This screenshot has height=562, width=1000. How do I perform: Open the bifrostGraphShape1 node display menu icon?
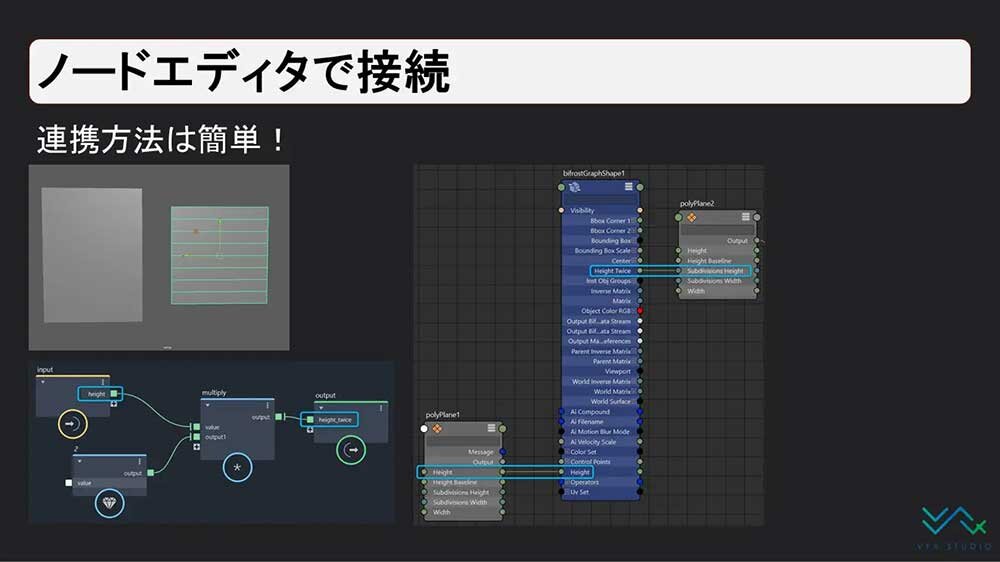(x=629, y=186)
